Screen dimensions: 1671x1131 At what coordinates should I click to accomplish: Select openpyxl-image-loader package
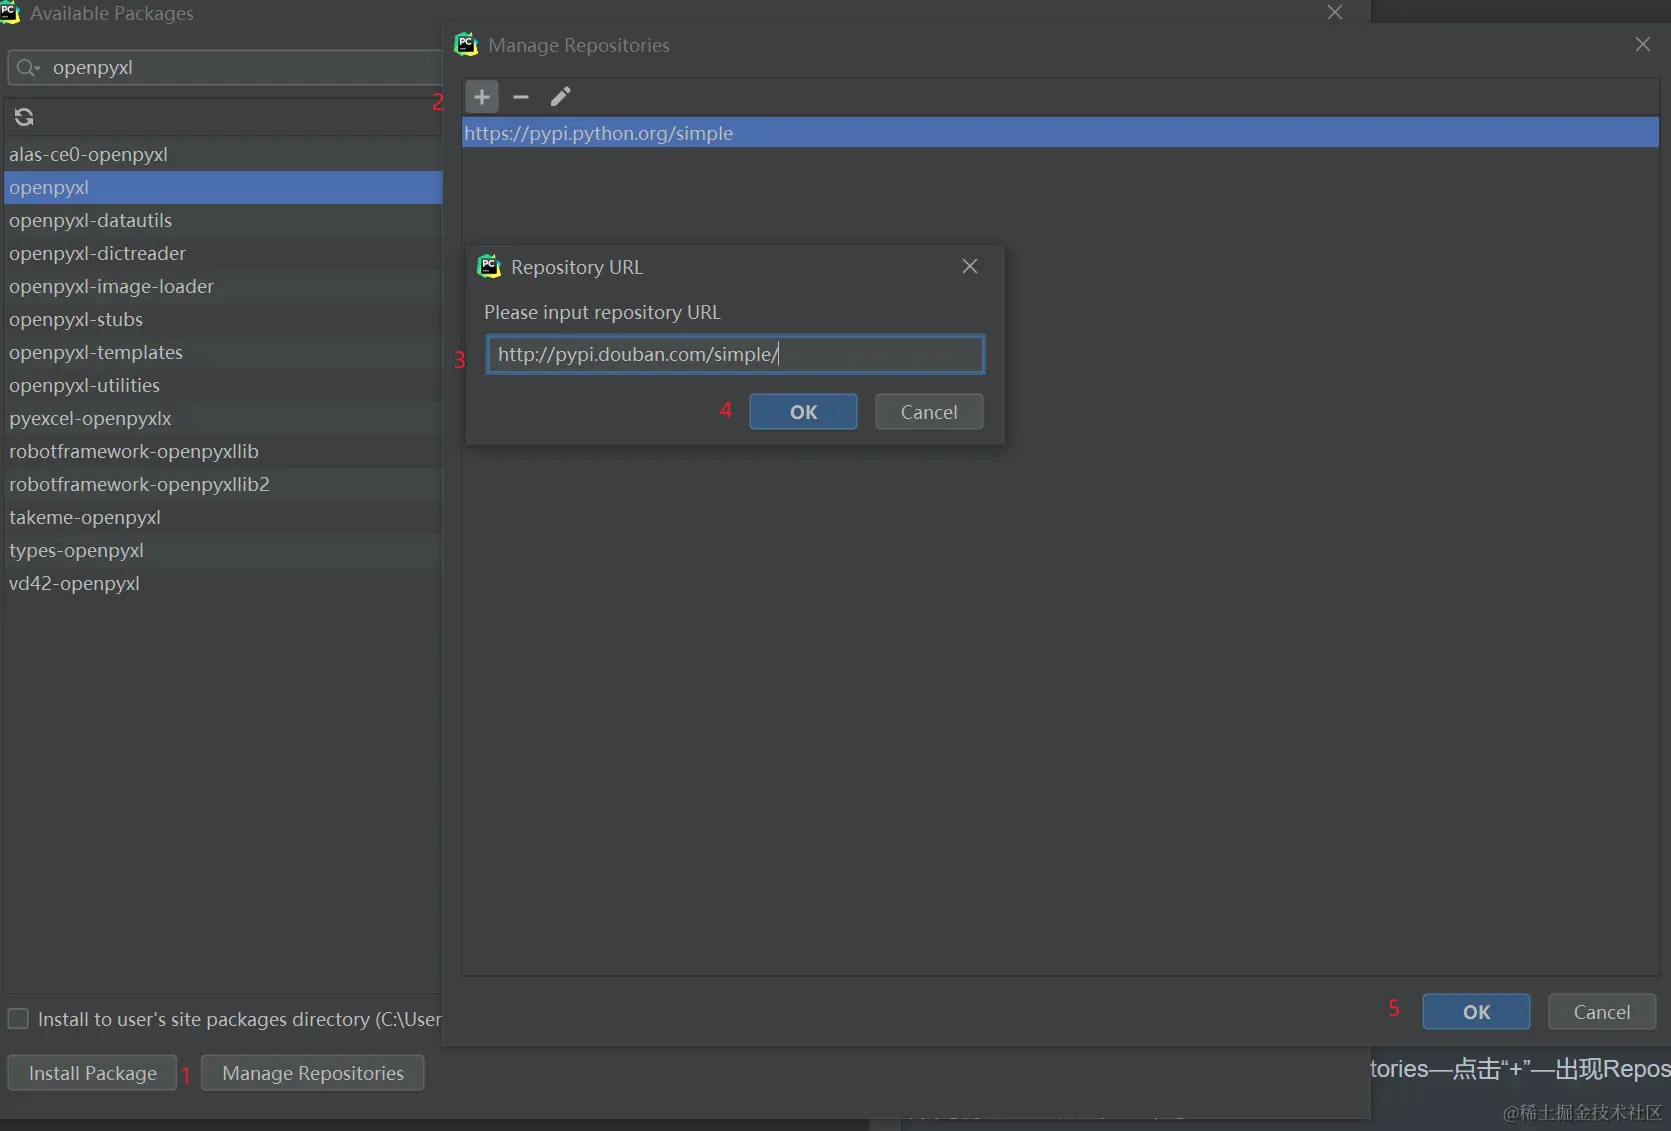(x=223, y=286)
